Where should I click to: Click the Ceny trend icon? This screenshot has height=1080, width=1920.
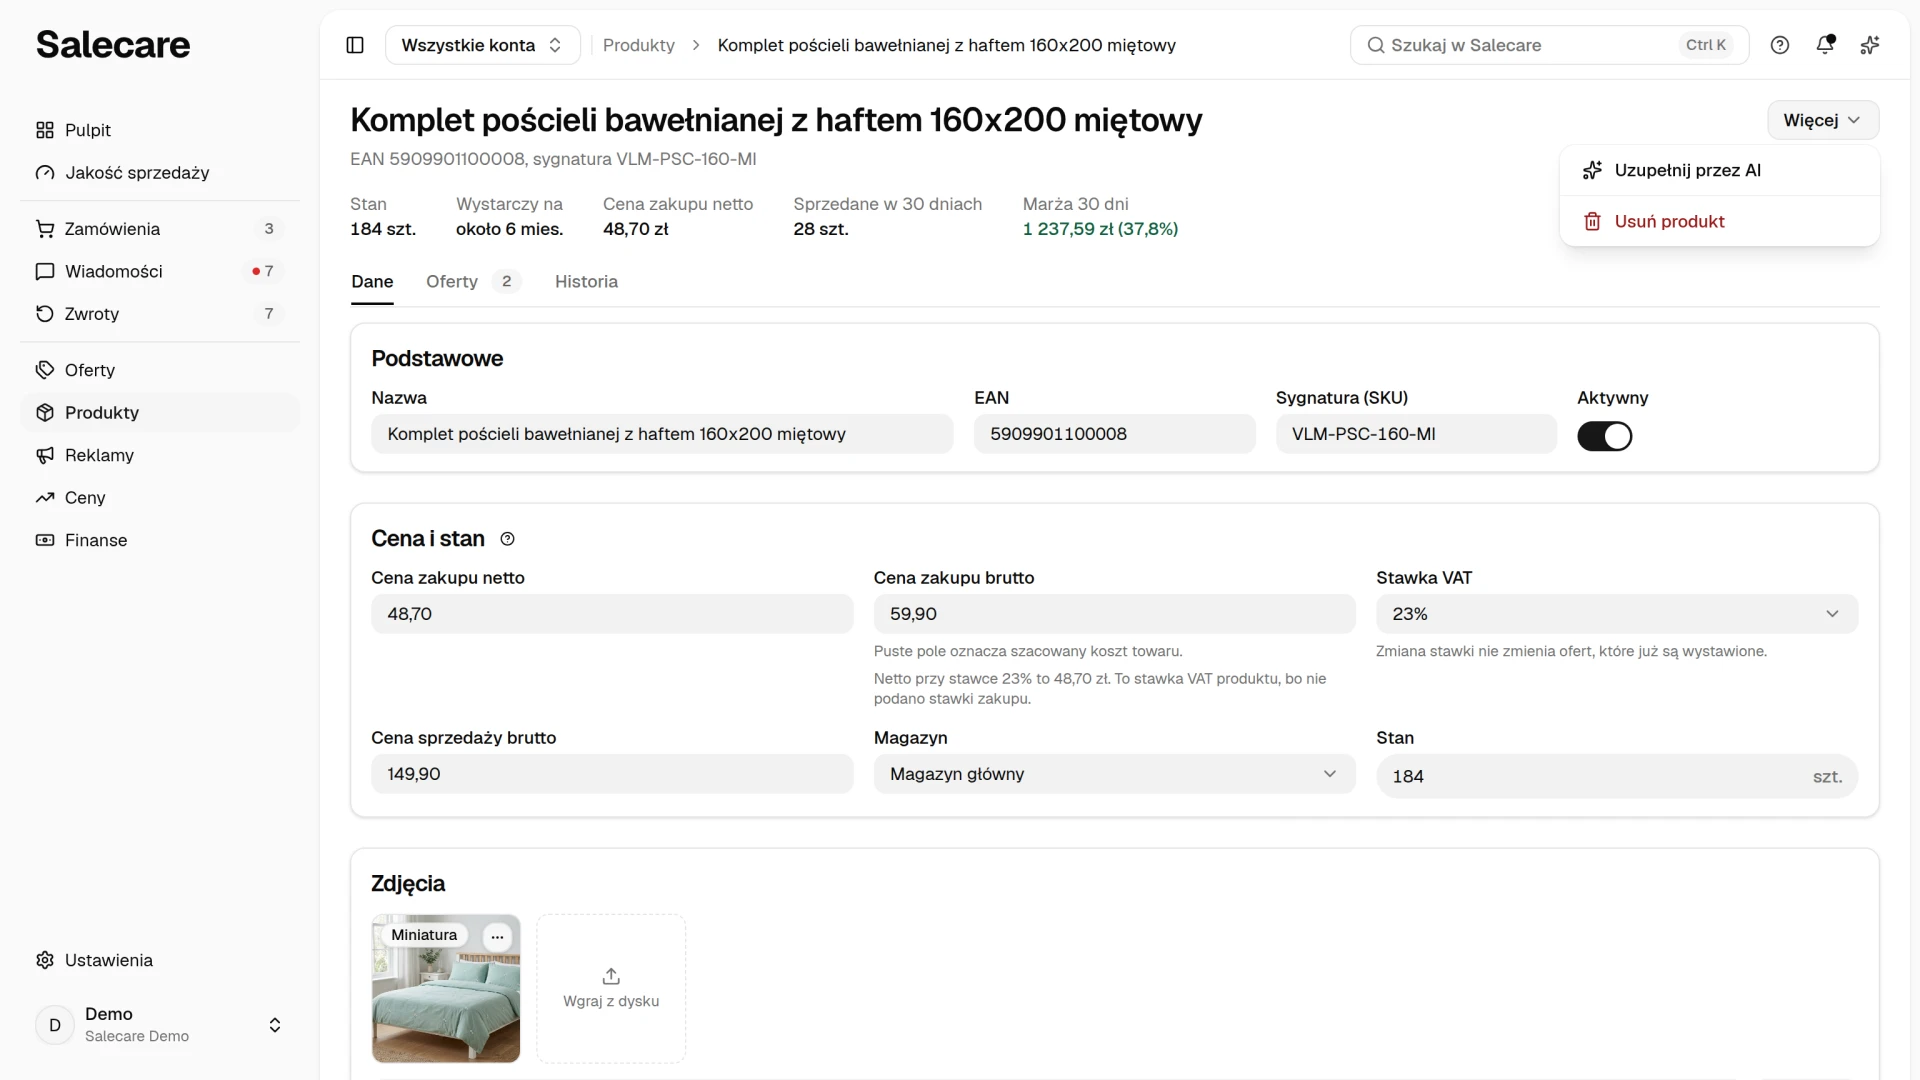tap(45, 498)
